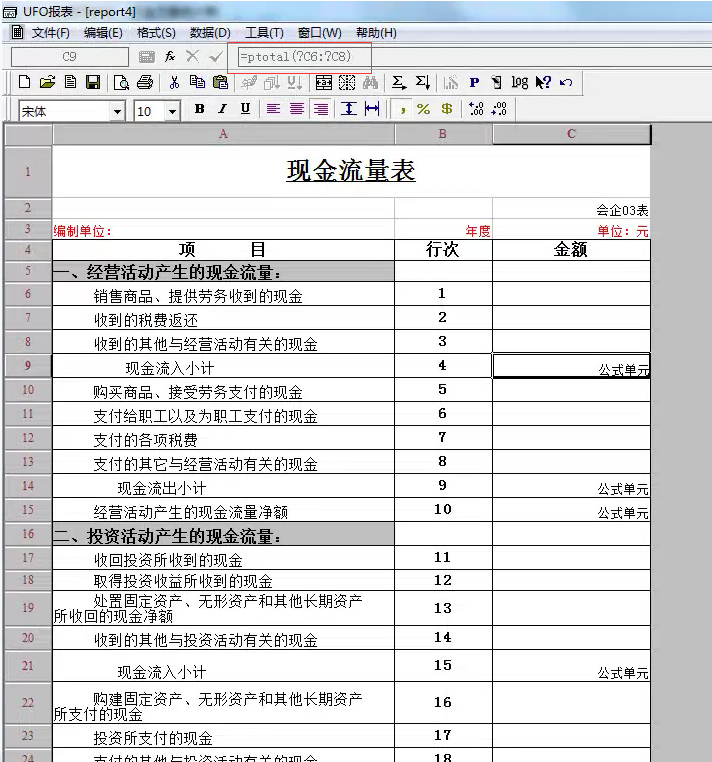Toggle bold formatting
Screen dimensions: 712x762
(x=199, y=108)
